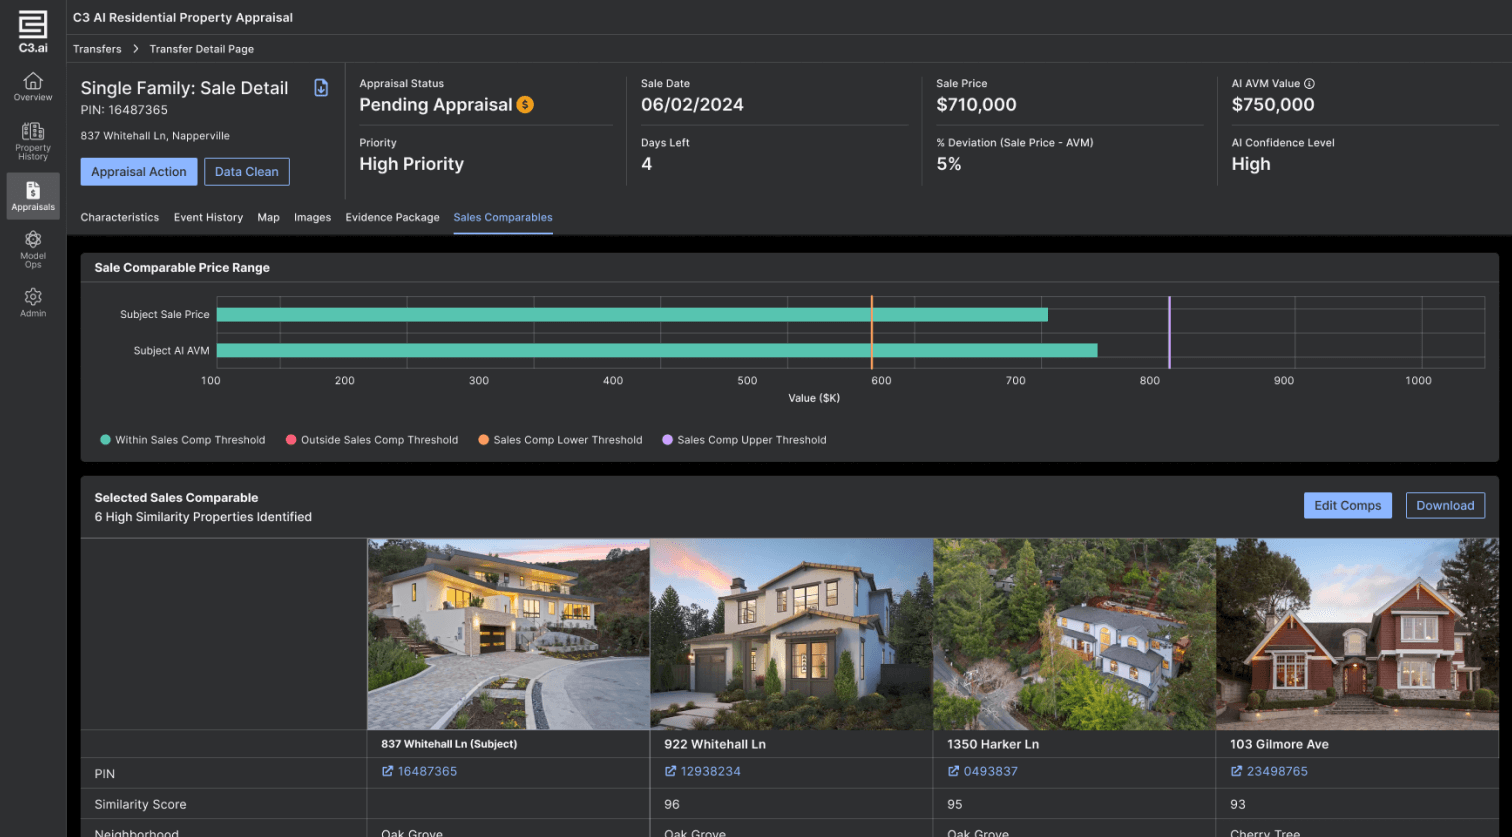This screenshot has height=837, width=1512.
Task: Click address 837 Whitehall Ln, Napperville
Action: point(155,136)
